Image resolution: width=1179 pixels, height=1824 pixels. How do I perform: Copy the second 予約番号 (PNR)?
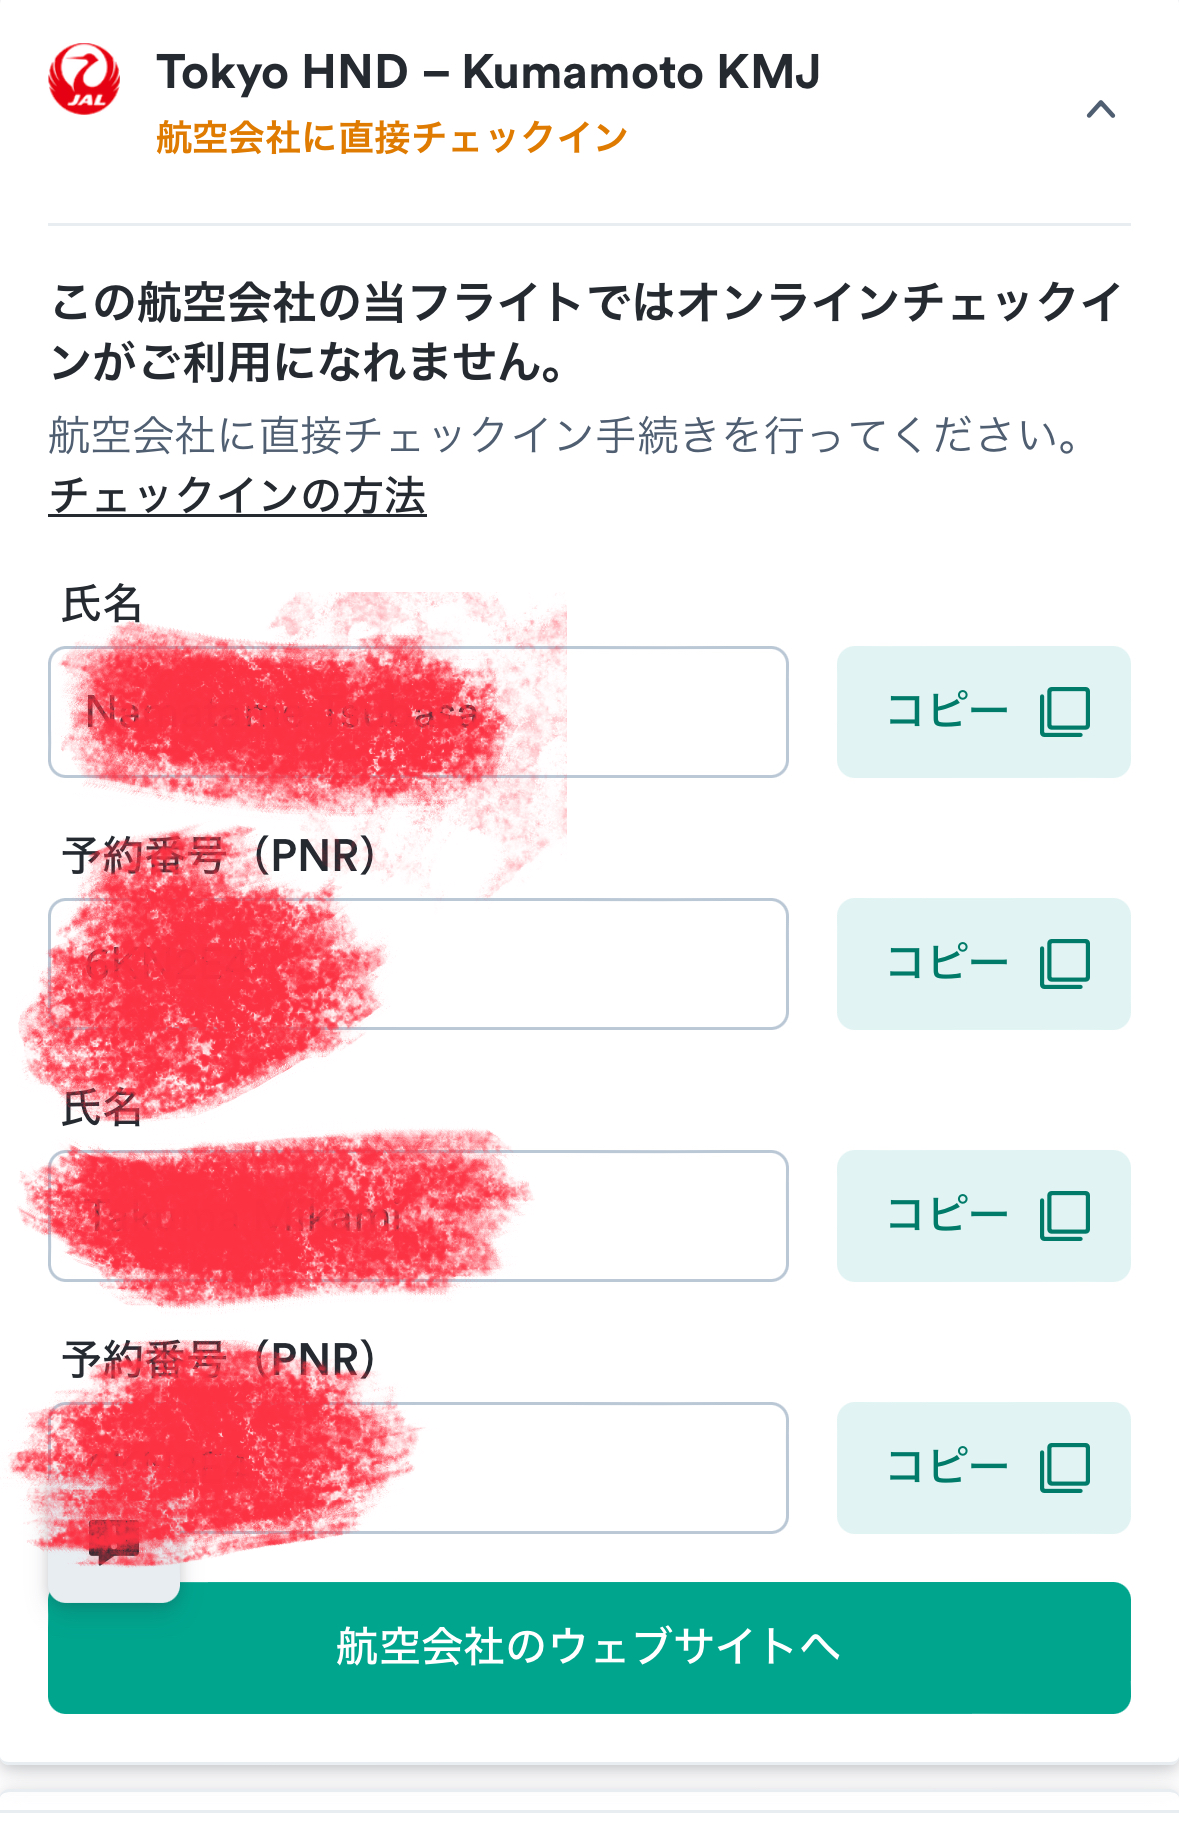(983, 1468)
